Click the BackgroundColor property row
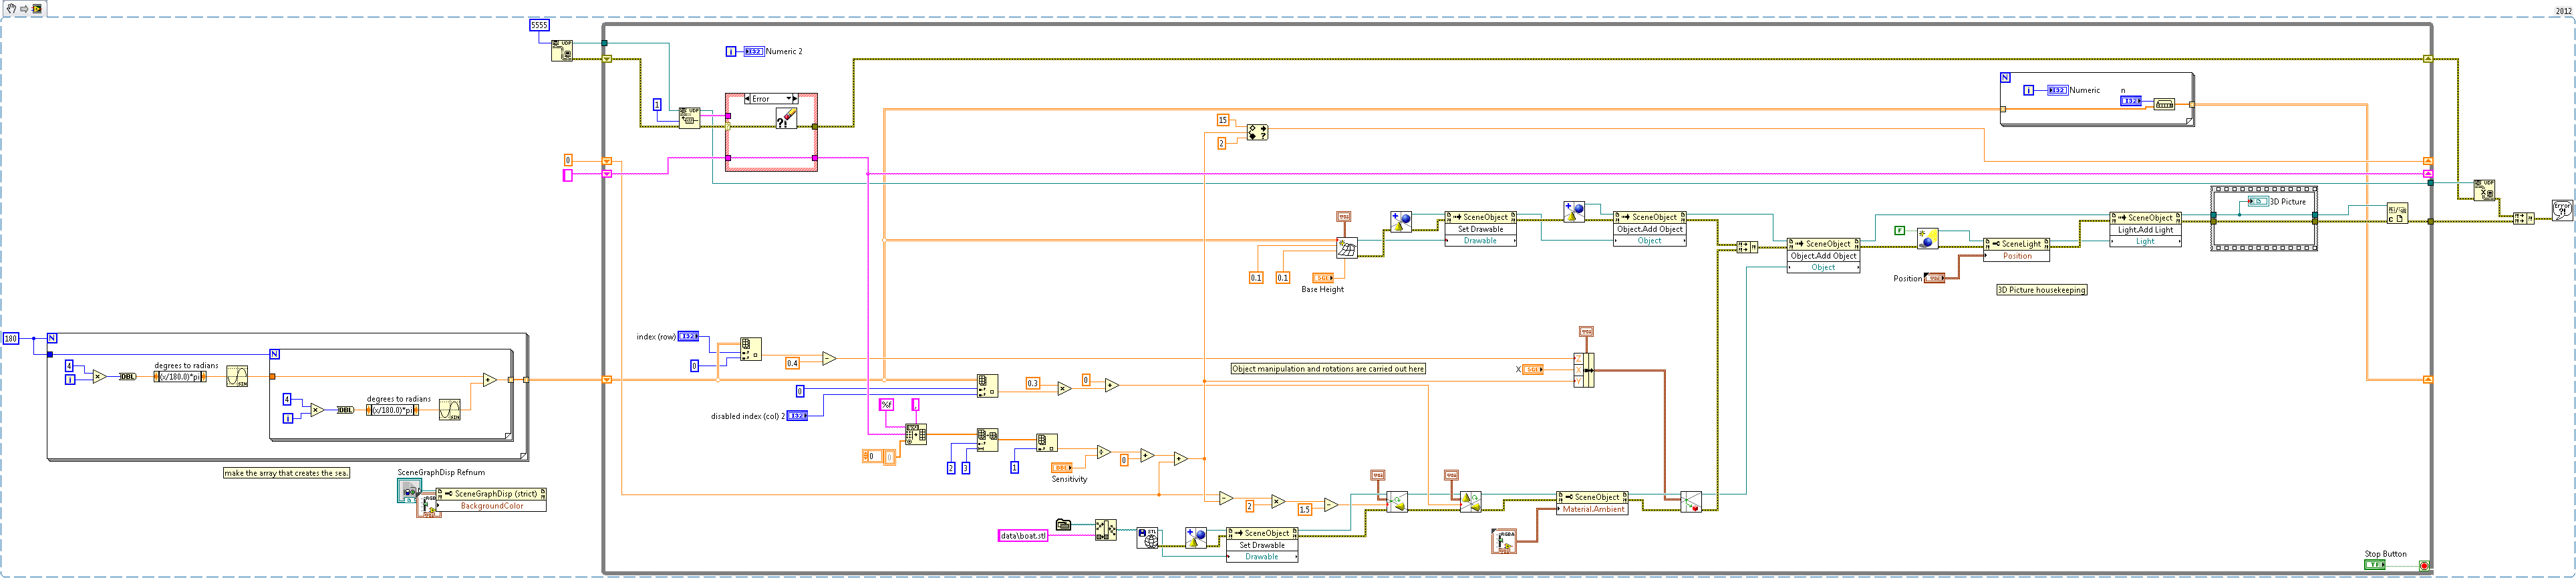 point(491,506)
